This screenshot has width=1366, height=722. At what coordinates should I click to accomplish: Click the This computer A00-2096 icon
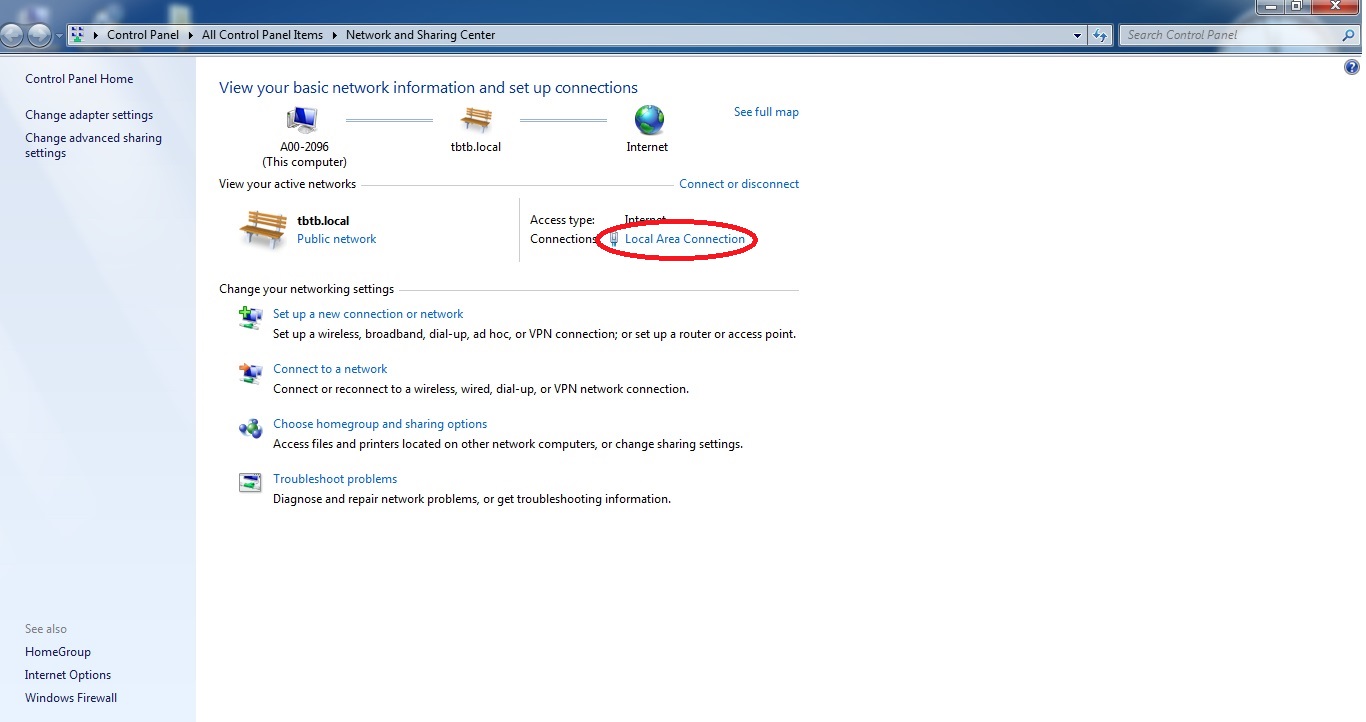click(302, 121)
